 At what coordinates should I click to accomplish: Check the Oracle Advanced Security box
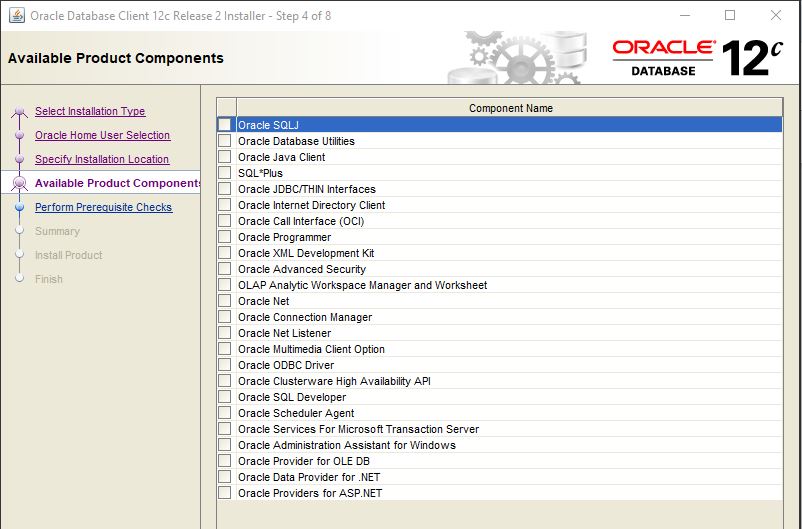pos(225,269)
